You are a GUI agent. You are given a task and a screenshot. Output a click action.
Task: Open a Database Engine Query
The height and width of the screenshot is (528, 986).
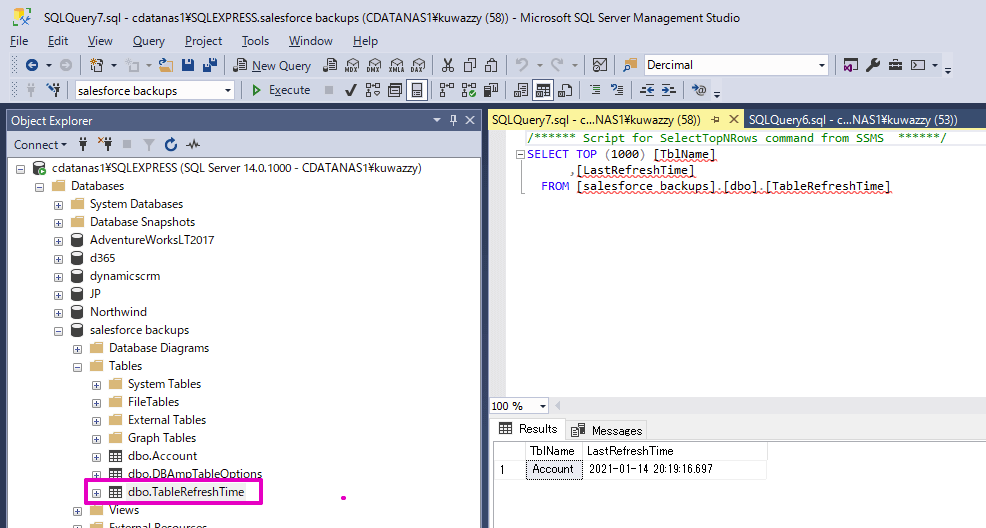point(330,65)
